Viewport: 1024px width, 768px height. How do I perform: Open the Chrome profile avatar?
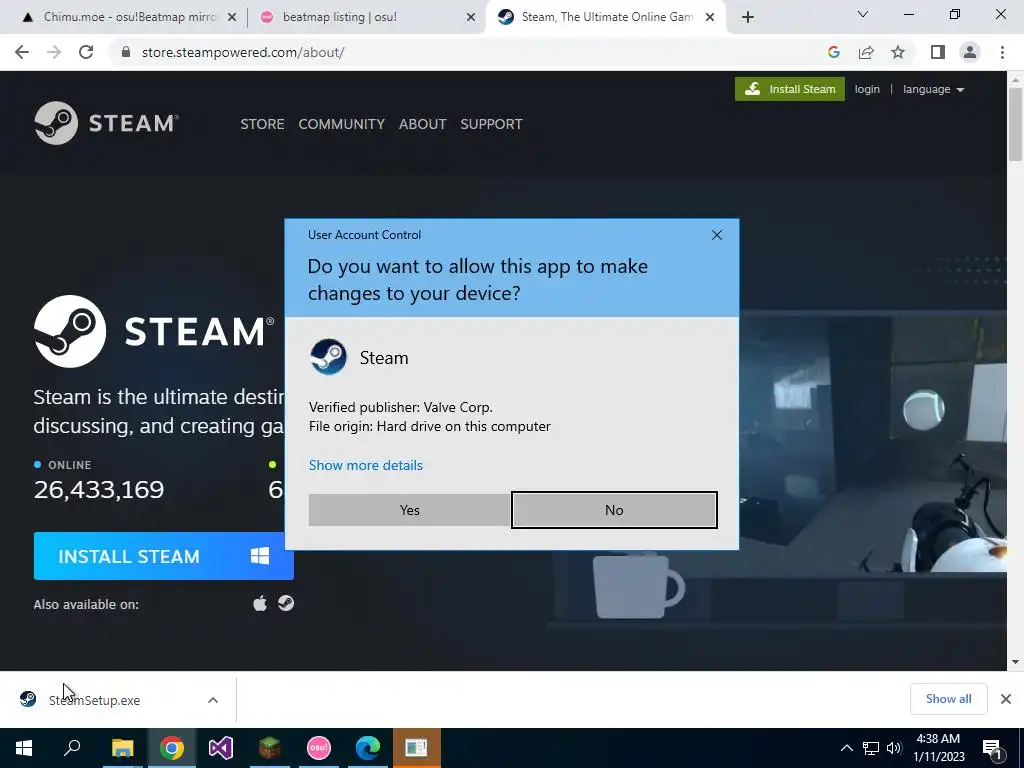[x=970, y=52]
